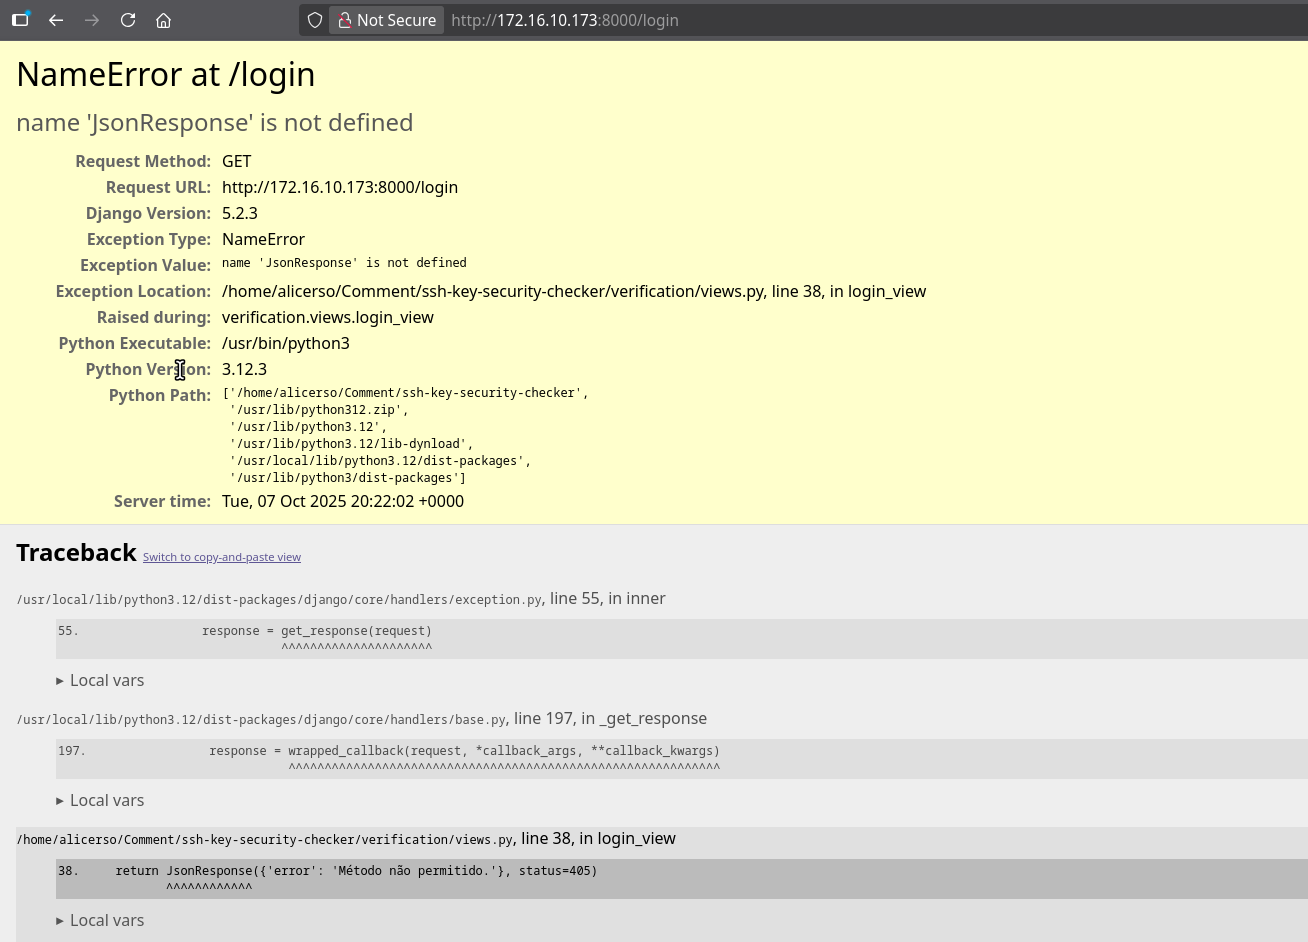Click the Request URL value text

click(x=340, y=187)
